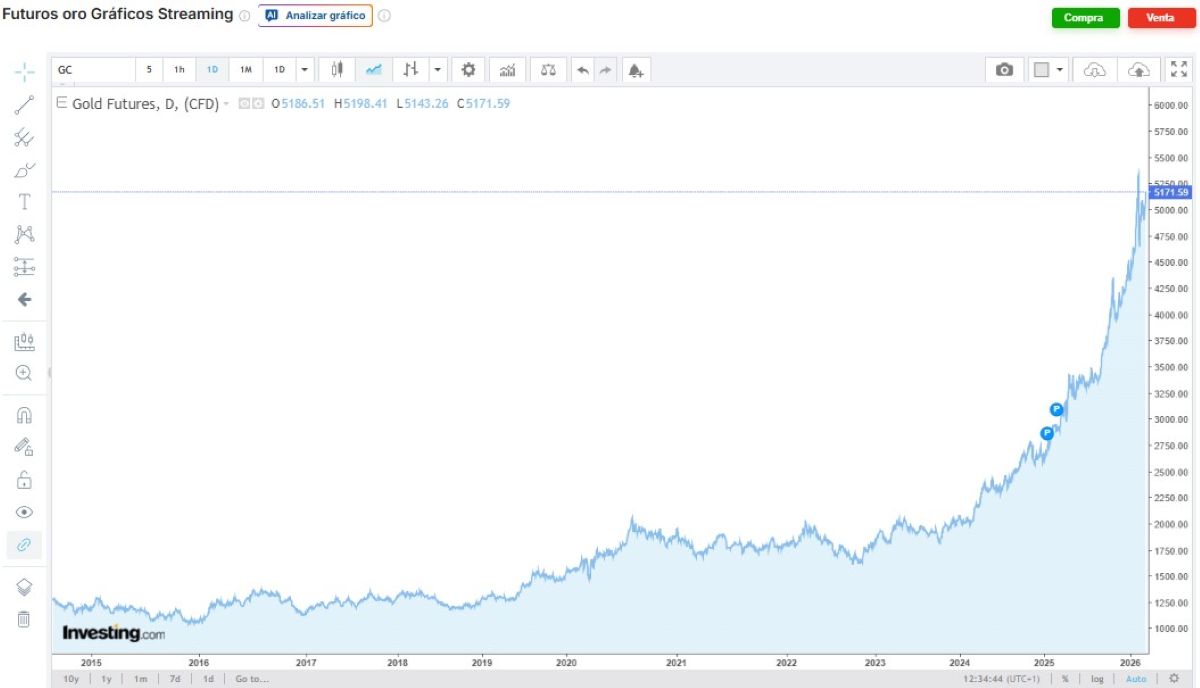The width and height of the screenshot is (1200, 688).
Task: Take a chart snapshot with camera icon
Action: click(1004, 70)
